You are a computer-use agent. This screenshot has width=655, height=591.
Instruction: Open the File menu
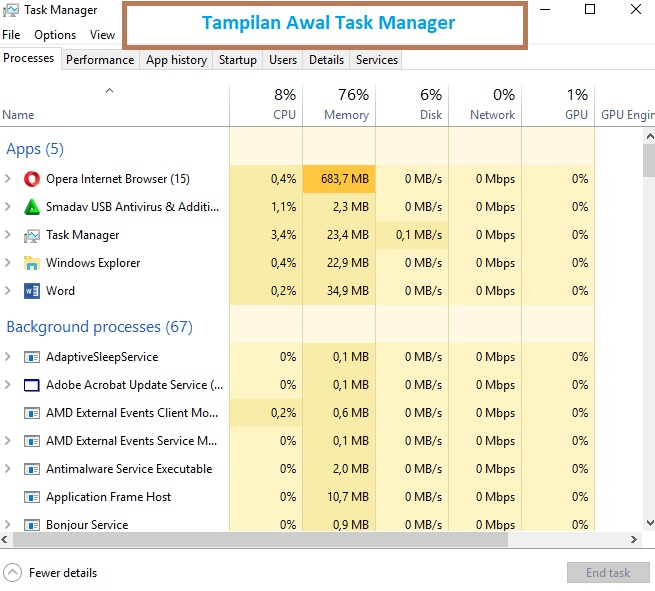pyautogui.click(x=11, y=35)
